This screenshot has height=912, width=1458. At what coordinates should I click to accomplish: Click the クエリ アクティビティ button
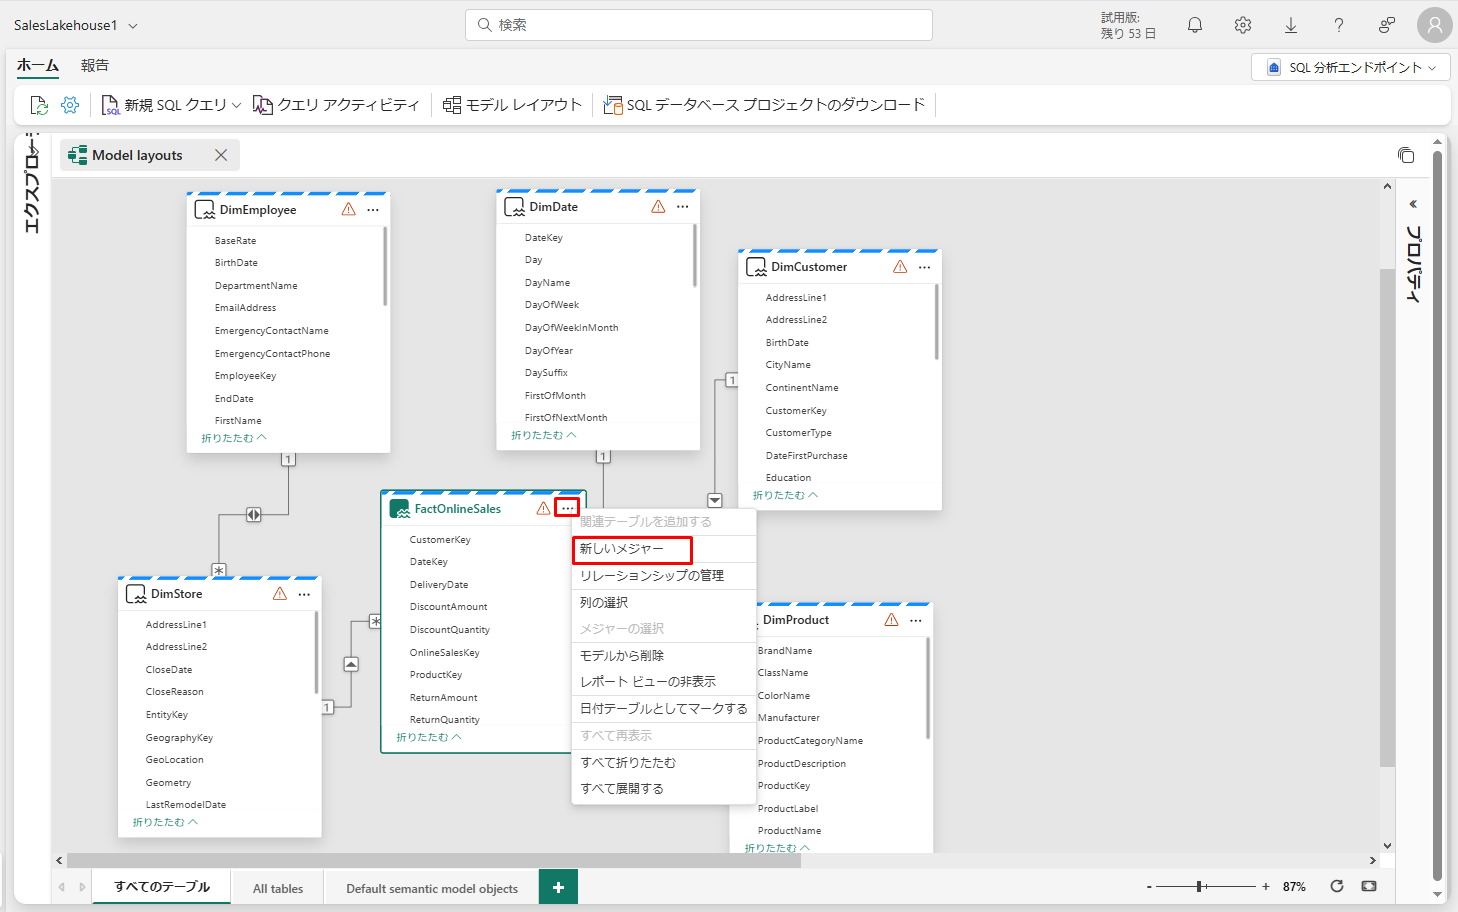[337, 105]
